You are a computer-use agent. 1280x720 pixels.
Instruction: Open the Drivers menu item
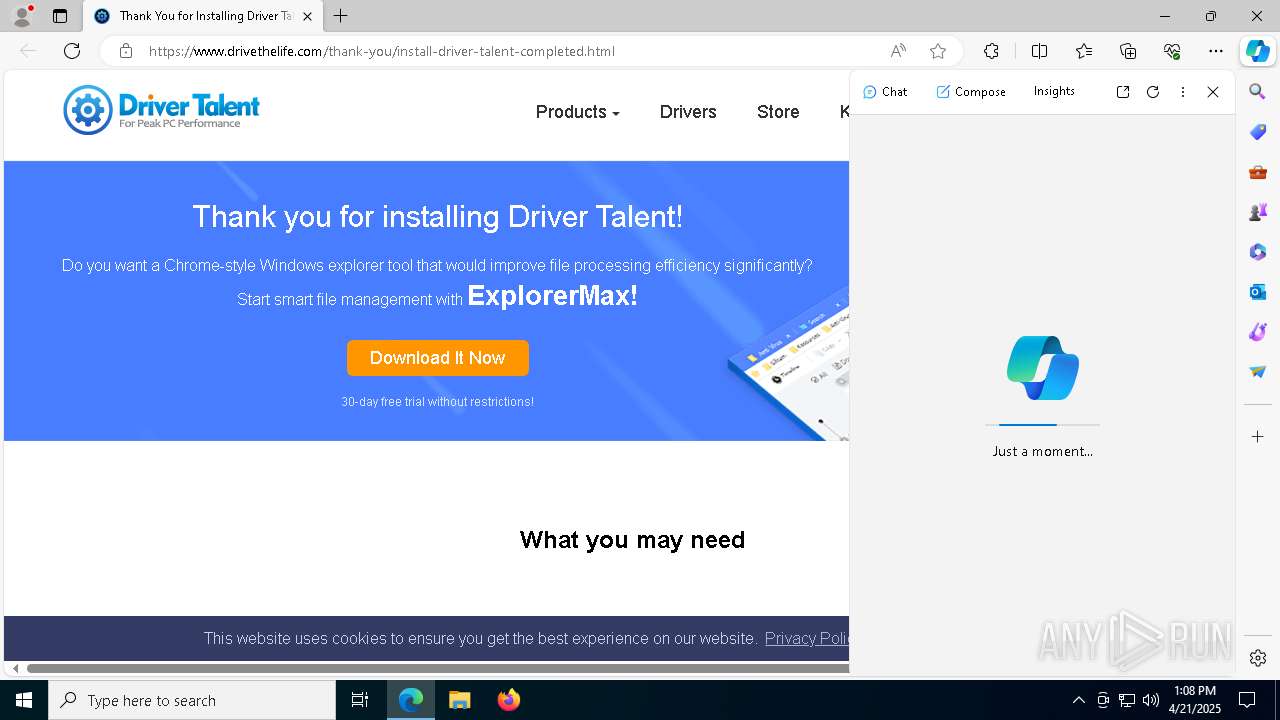point(688,112)
